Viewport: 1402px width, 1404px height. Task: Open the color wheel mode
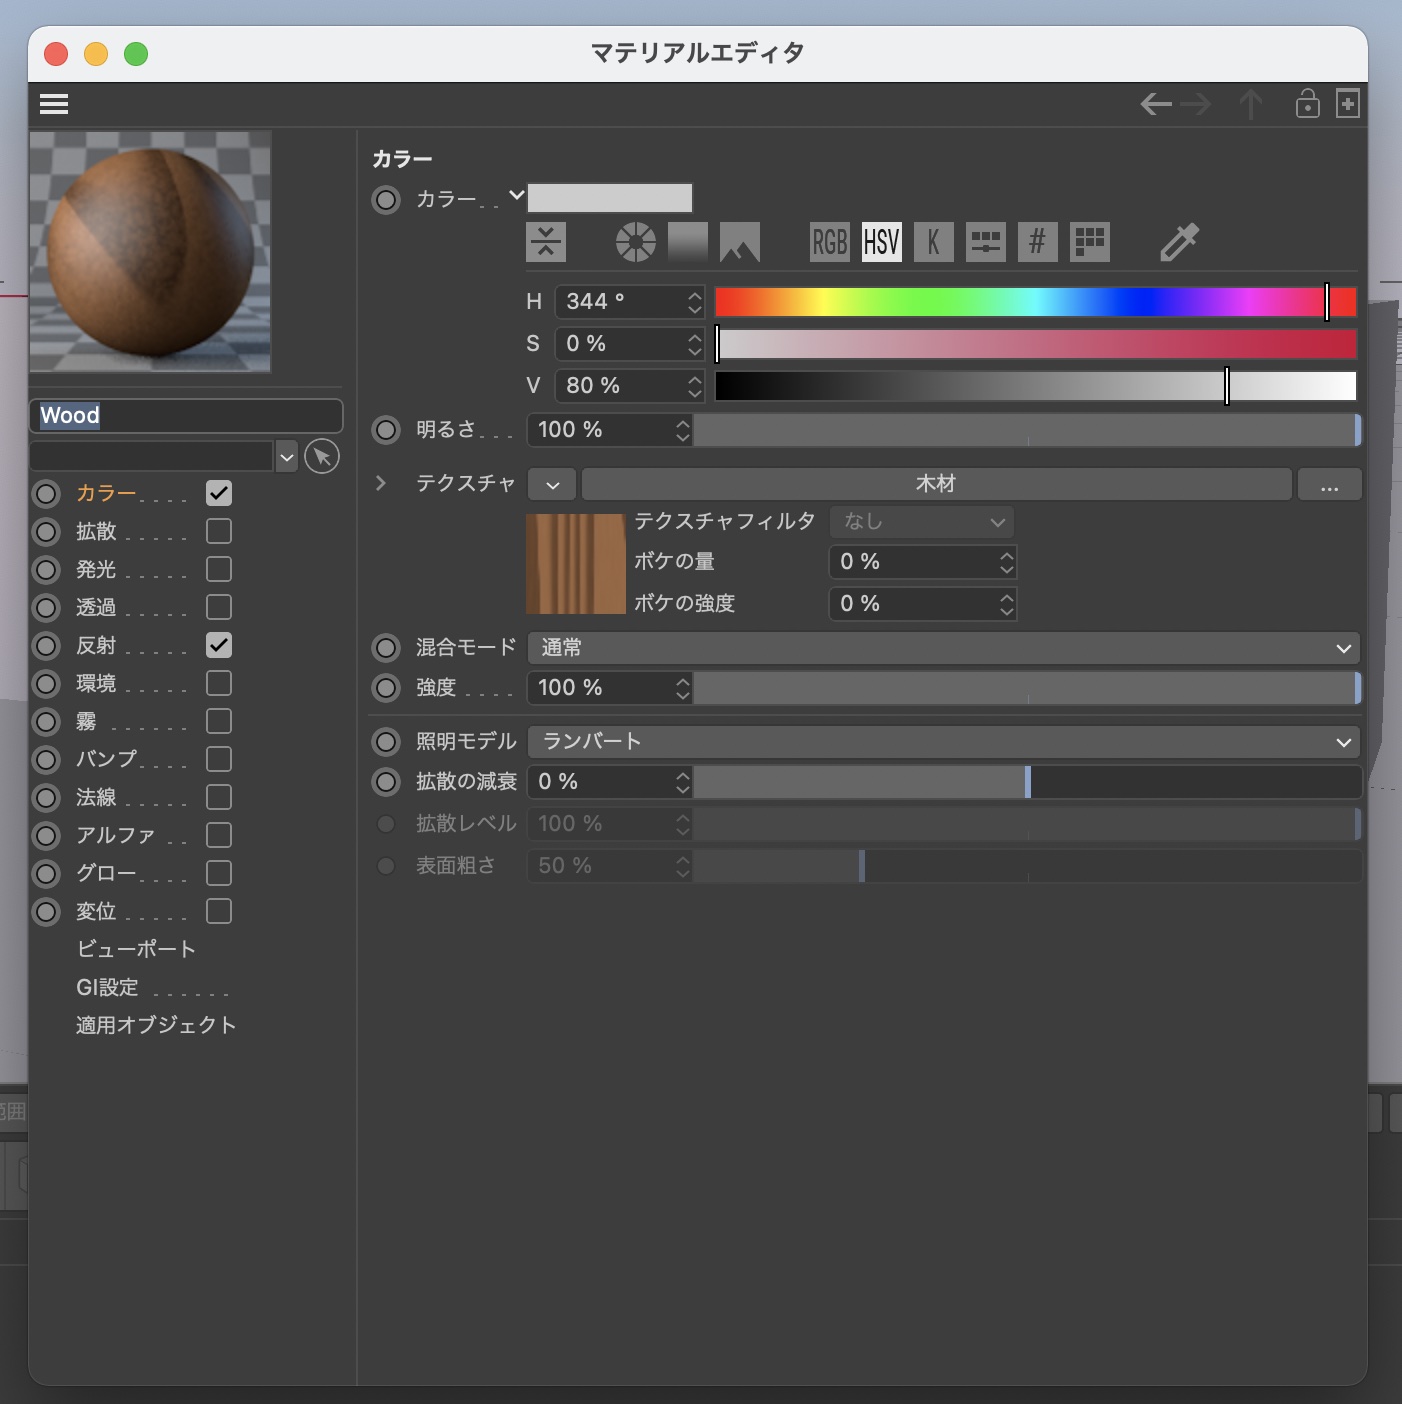(636, 242)
